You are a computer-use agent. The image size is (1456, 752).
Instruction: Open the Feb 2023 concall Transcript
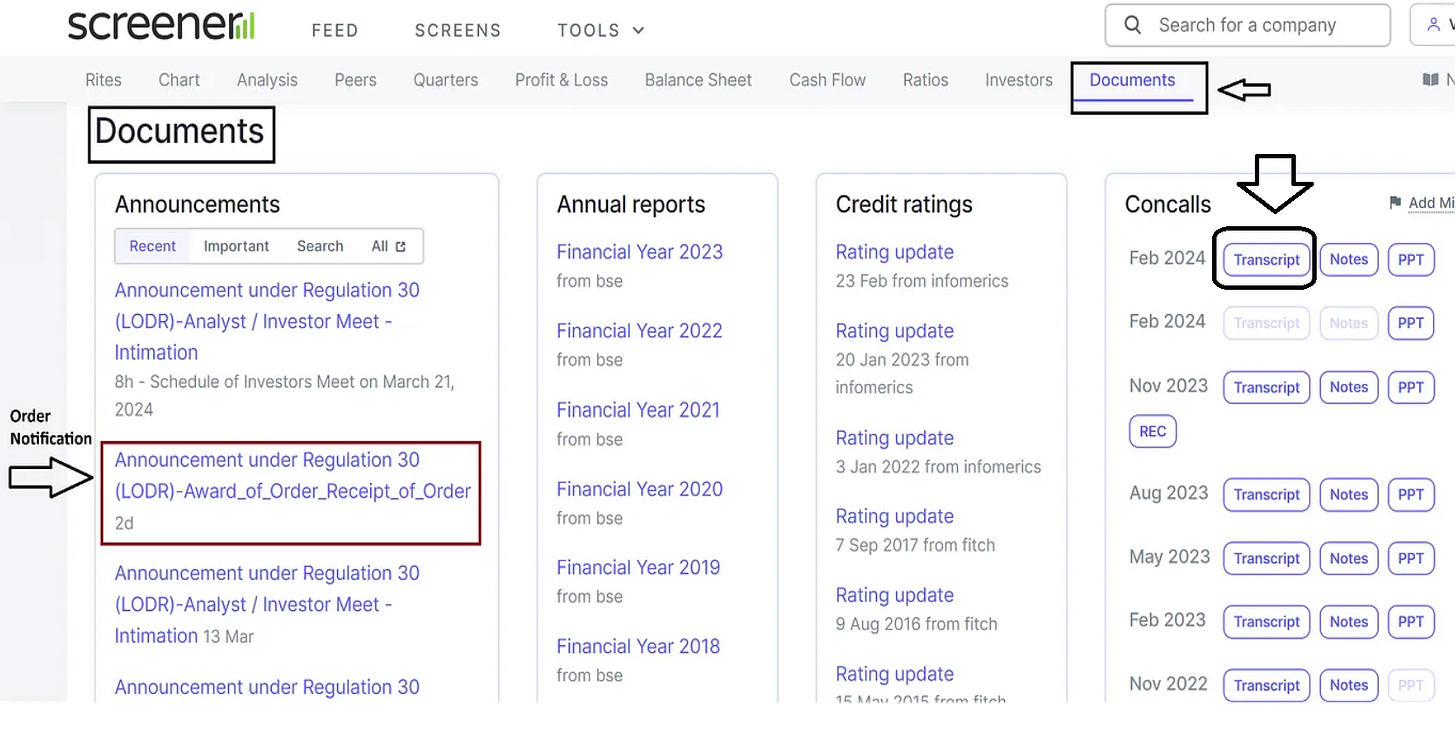1266,621
